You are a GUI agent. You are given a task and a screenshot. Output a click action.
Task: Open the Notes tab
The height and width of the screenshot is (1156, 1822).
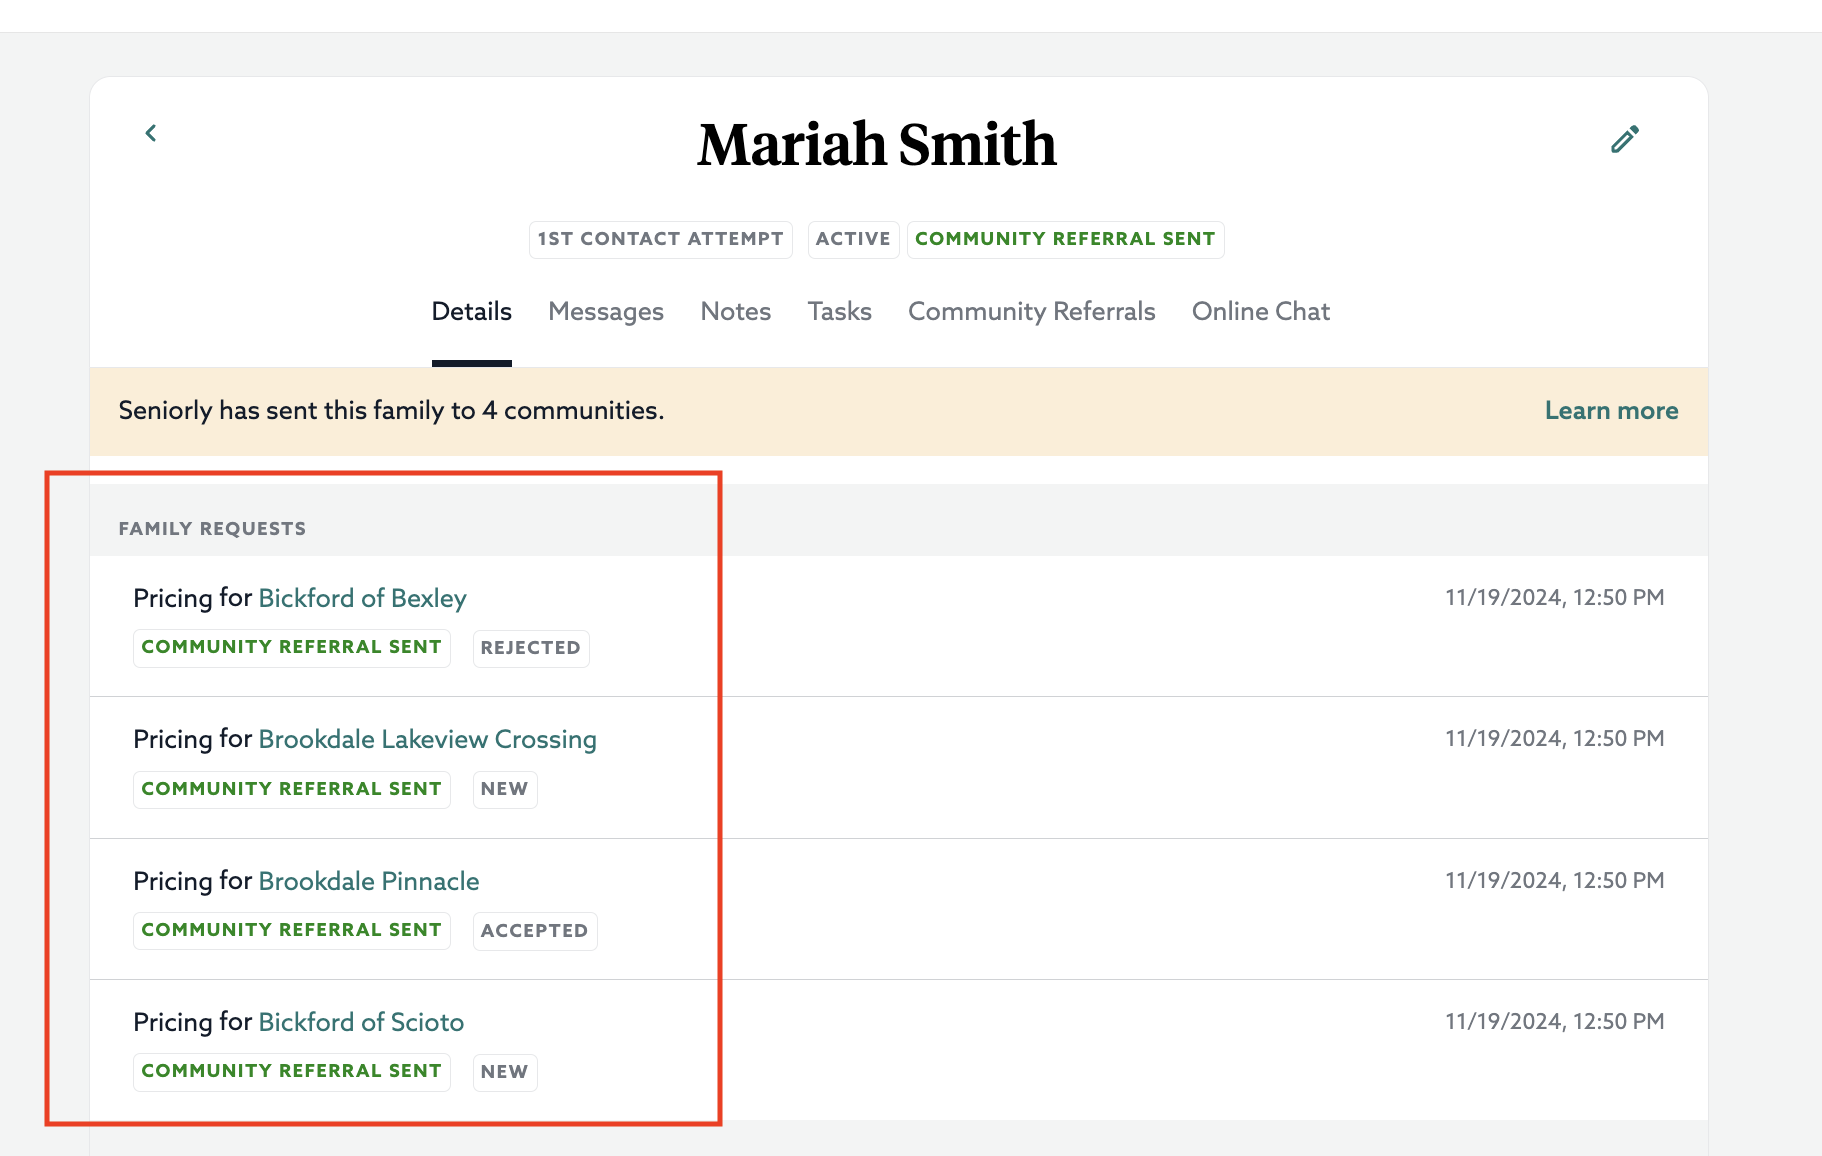(x=736, y=312)
